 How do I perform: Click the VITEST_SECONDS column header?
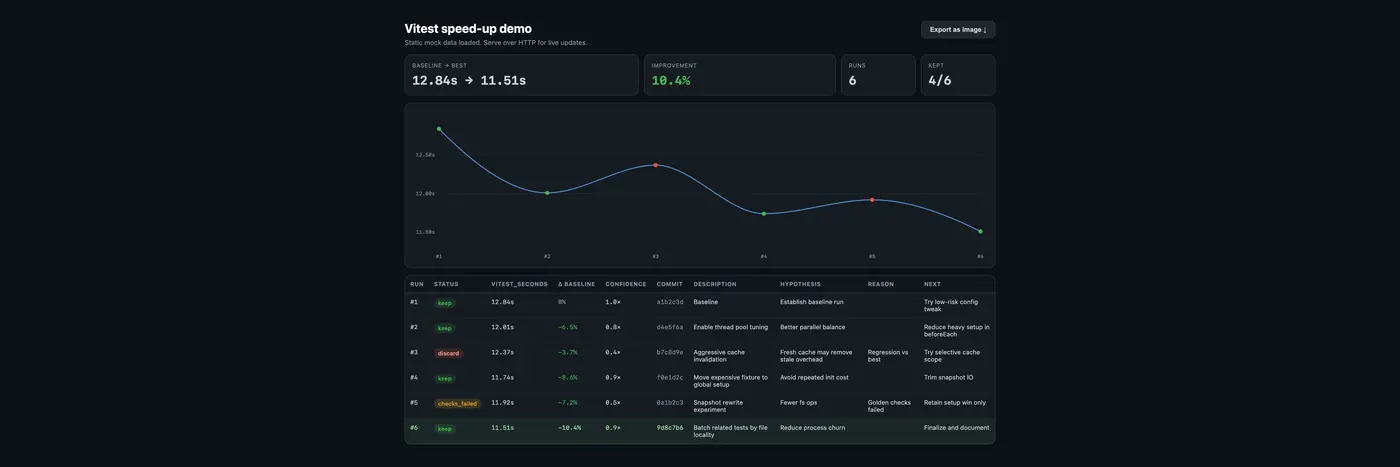519,284
